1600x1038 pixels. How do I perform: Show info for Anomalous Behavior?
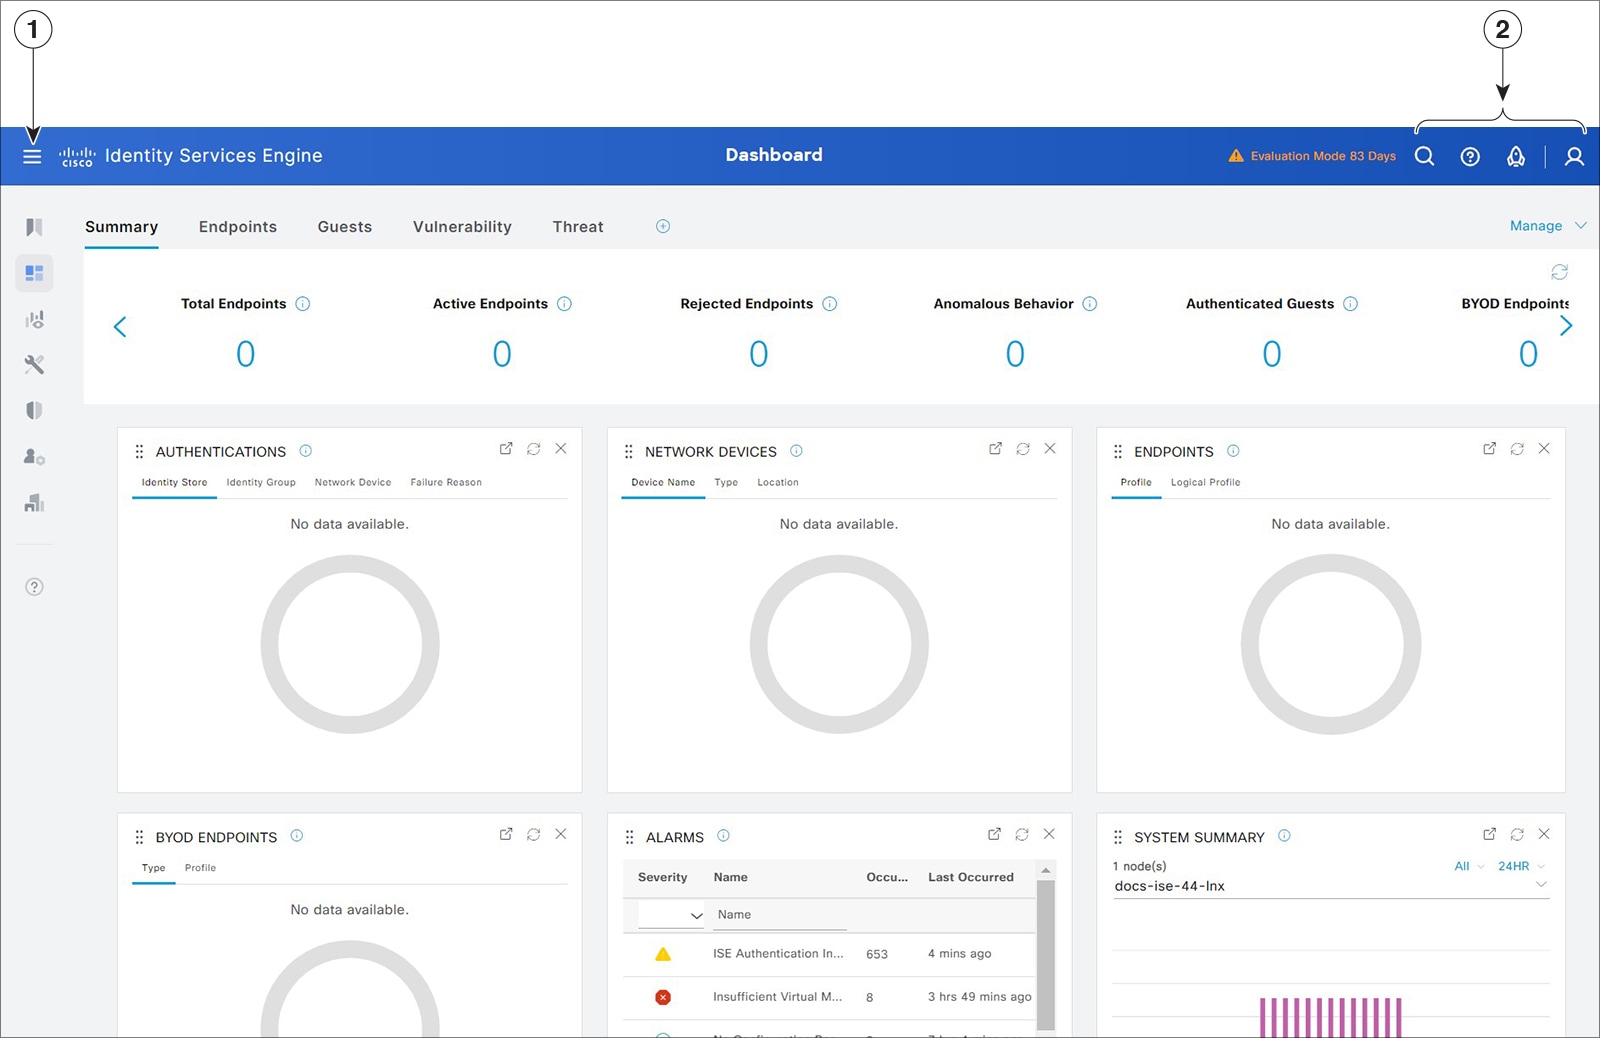[1090, 304]
